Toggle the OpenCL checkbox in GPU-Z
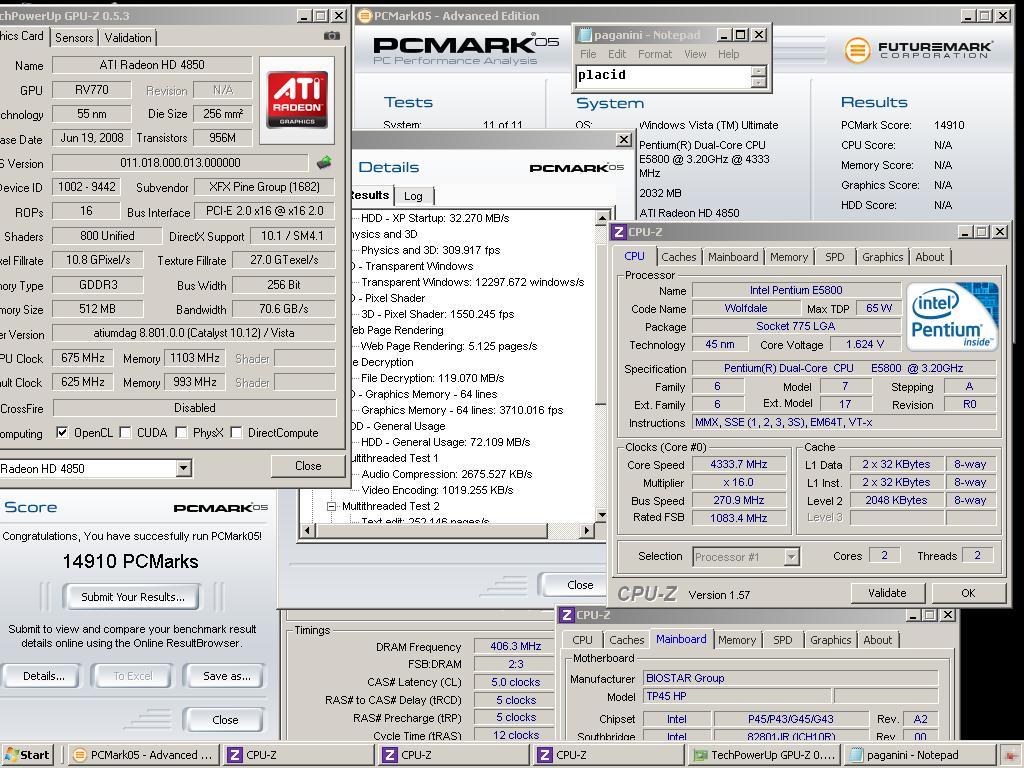Screen dimensions: 1024x768 [62, 432]
